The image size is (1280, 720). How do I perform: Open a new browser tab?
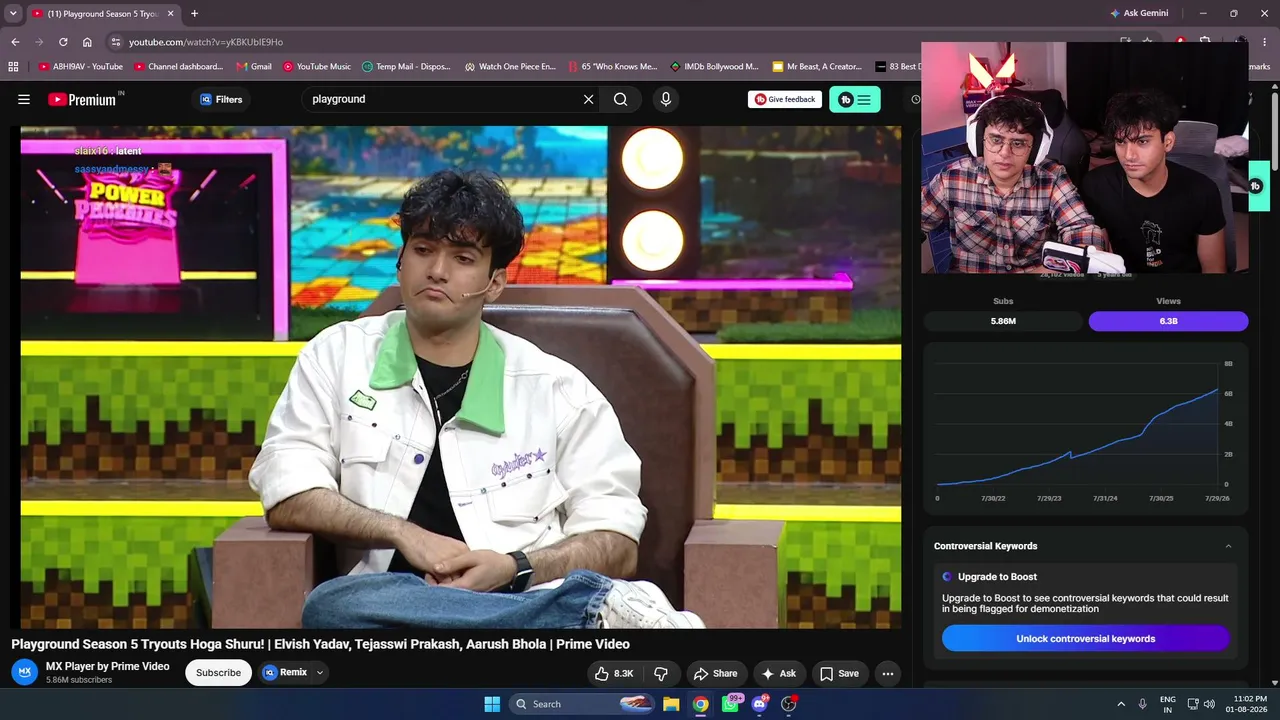click(x=194, y=14)
